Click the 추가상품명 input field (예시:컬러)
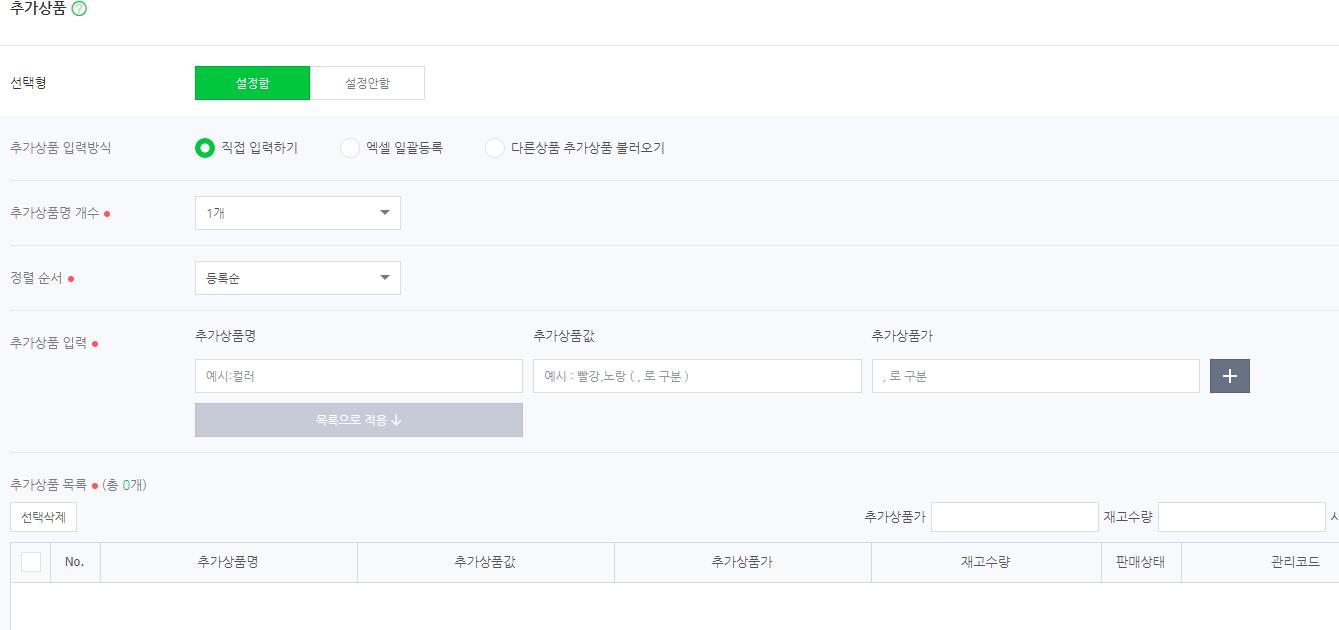 coord(359,376)
